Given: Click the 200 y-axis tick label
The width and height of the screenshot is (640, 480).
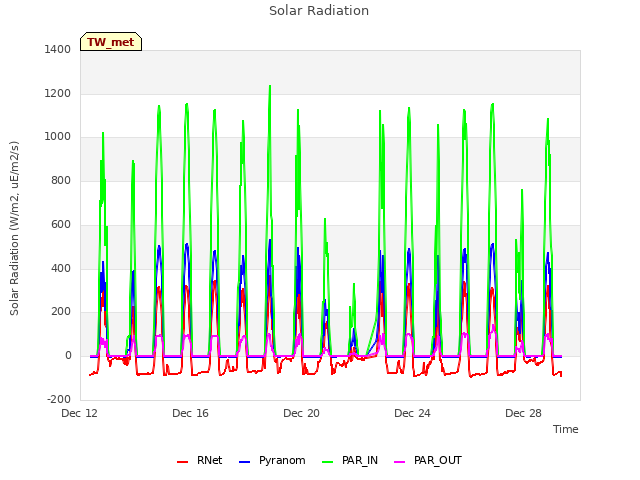Looking at the screenshot, I should point(61,311).
